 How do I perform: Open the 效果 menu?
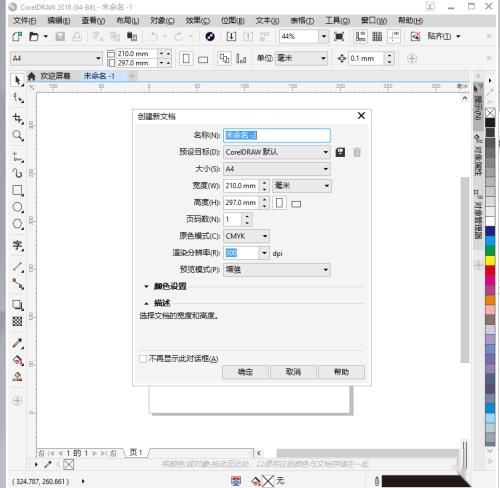pyautogui.click(x=198, y=21)
